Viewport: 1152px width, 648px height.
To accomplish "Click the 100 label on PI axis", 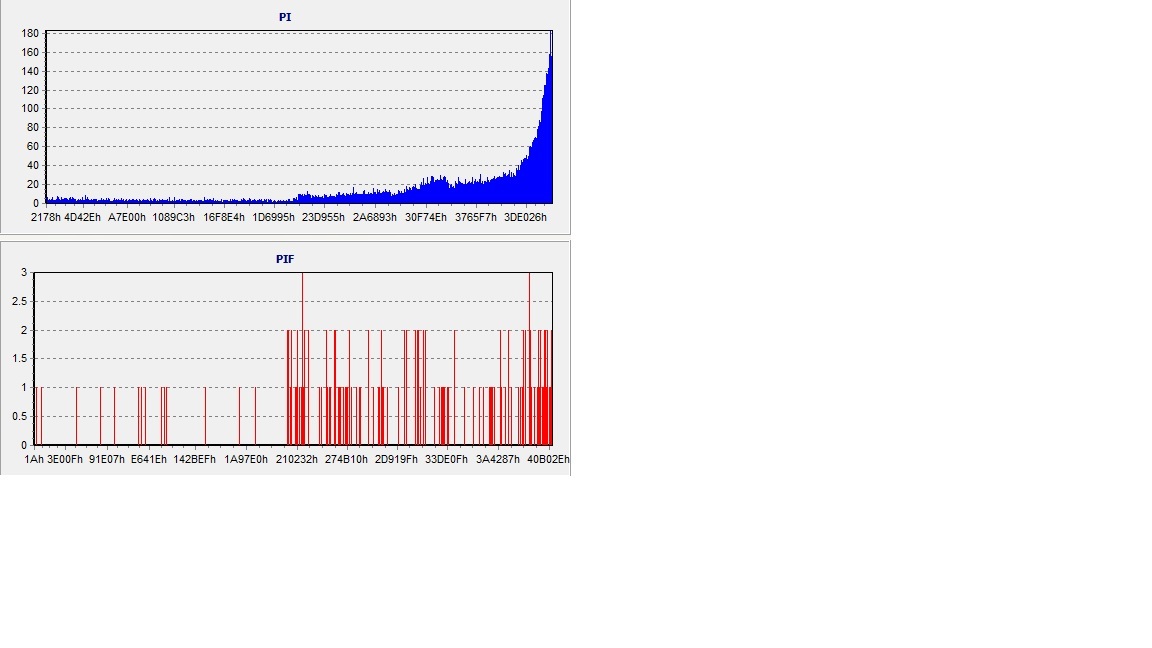I will pyautogui.click(x=30, y=108).
